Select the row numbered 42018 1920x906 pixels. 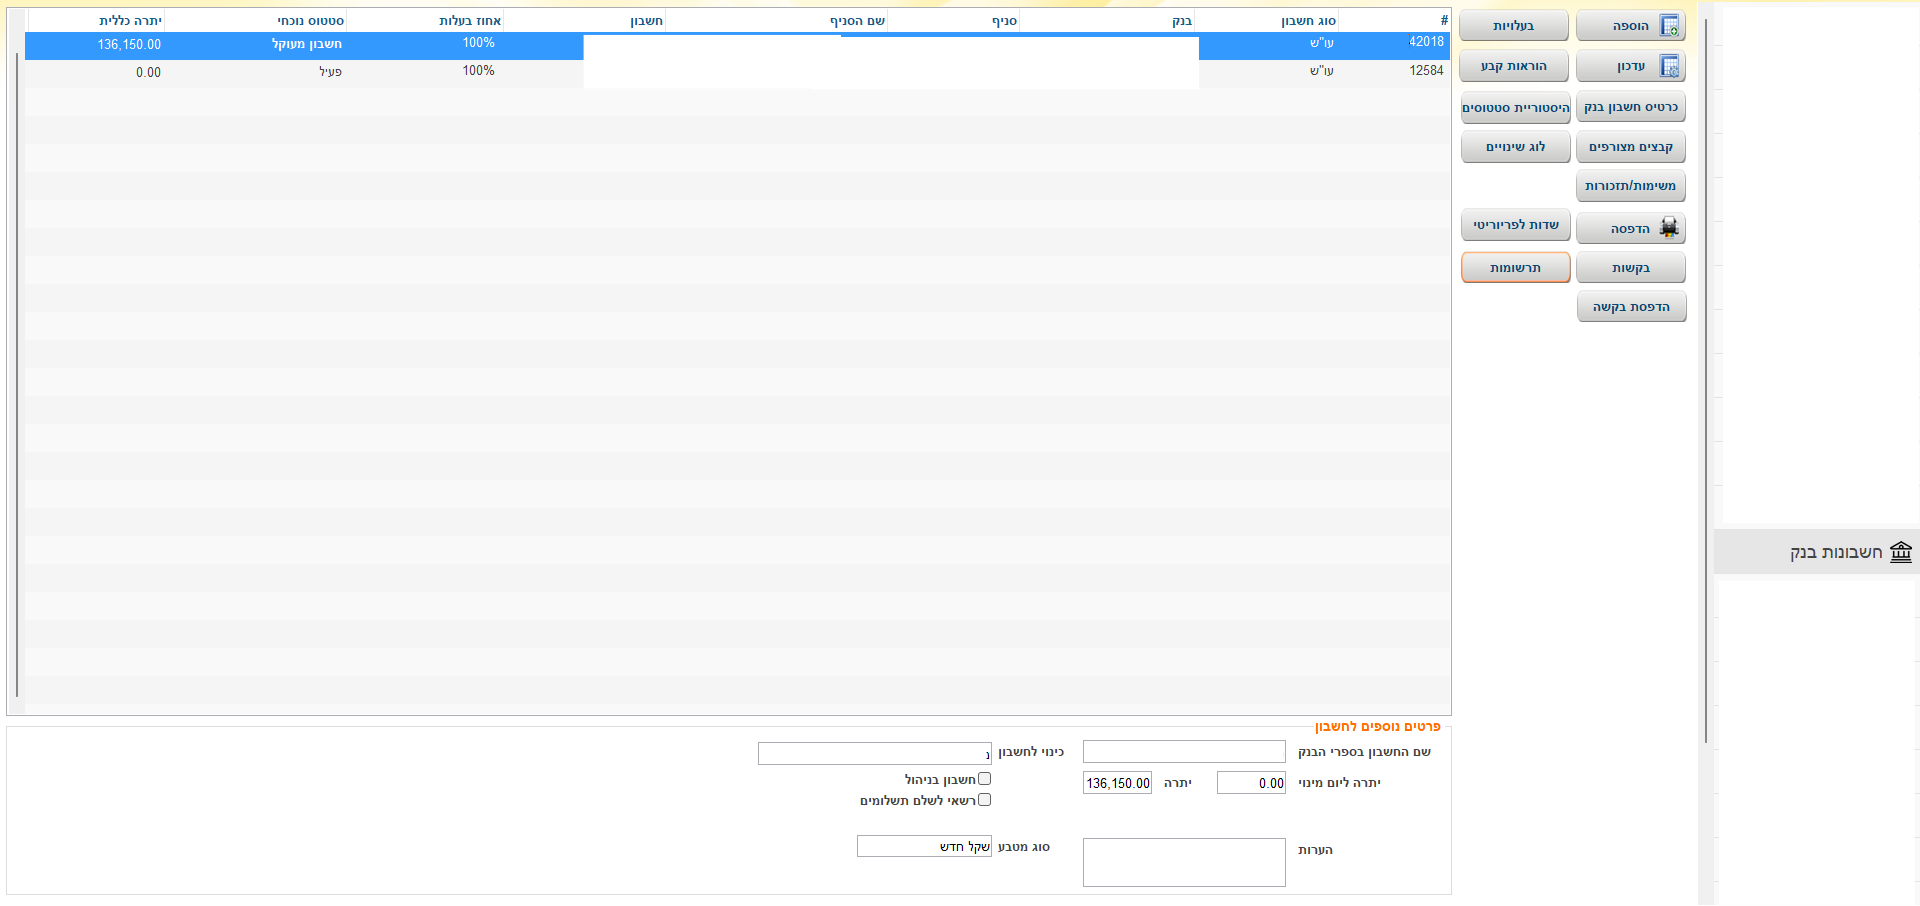tap(737, 44)
